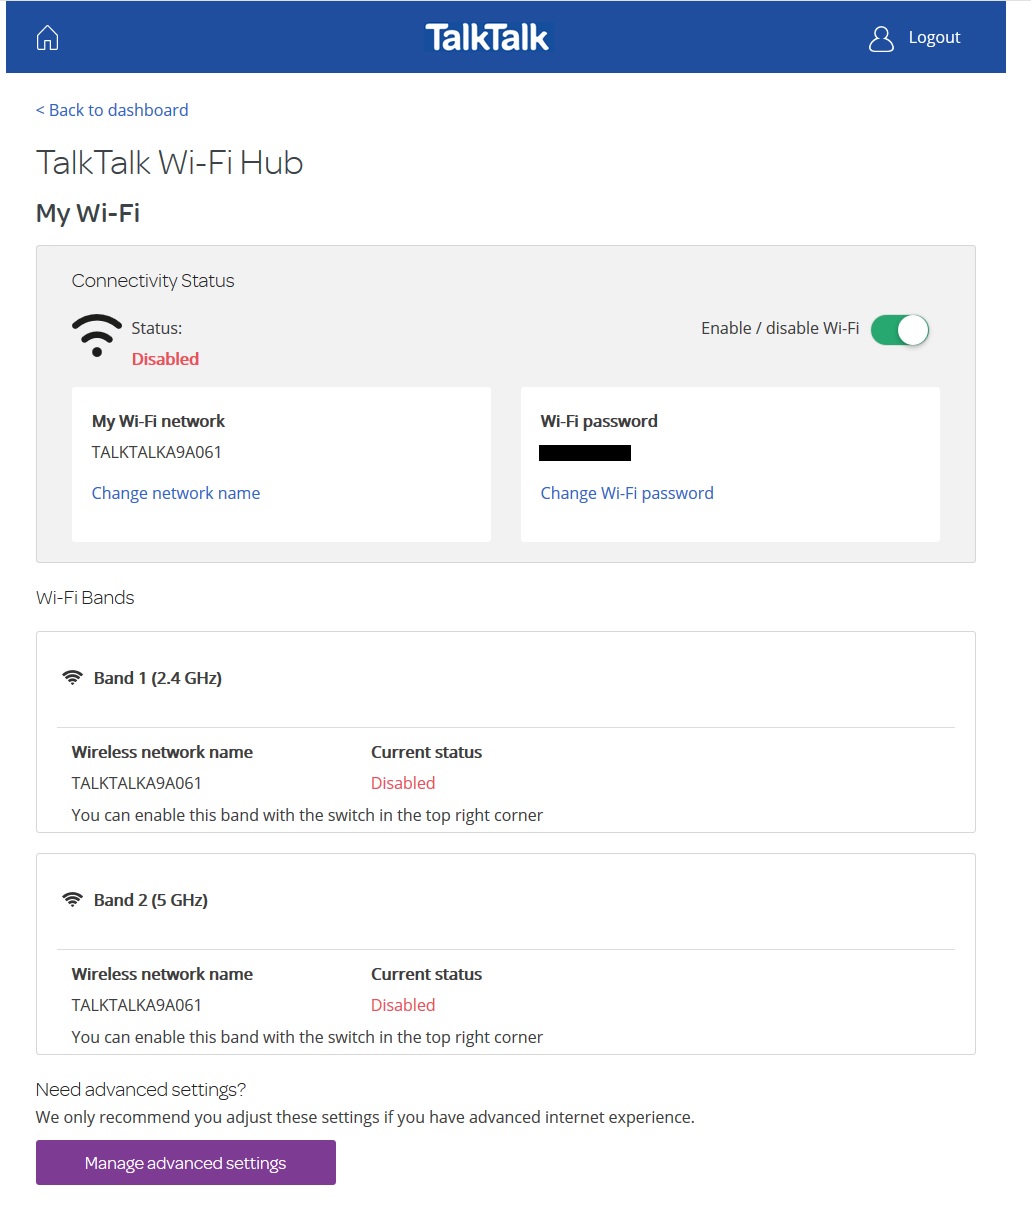
Task: Open the Change Wi-Fi password link
Action: coord(627,492)
